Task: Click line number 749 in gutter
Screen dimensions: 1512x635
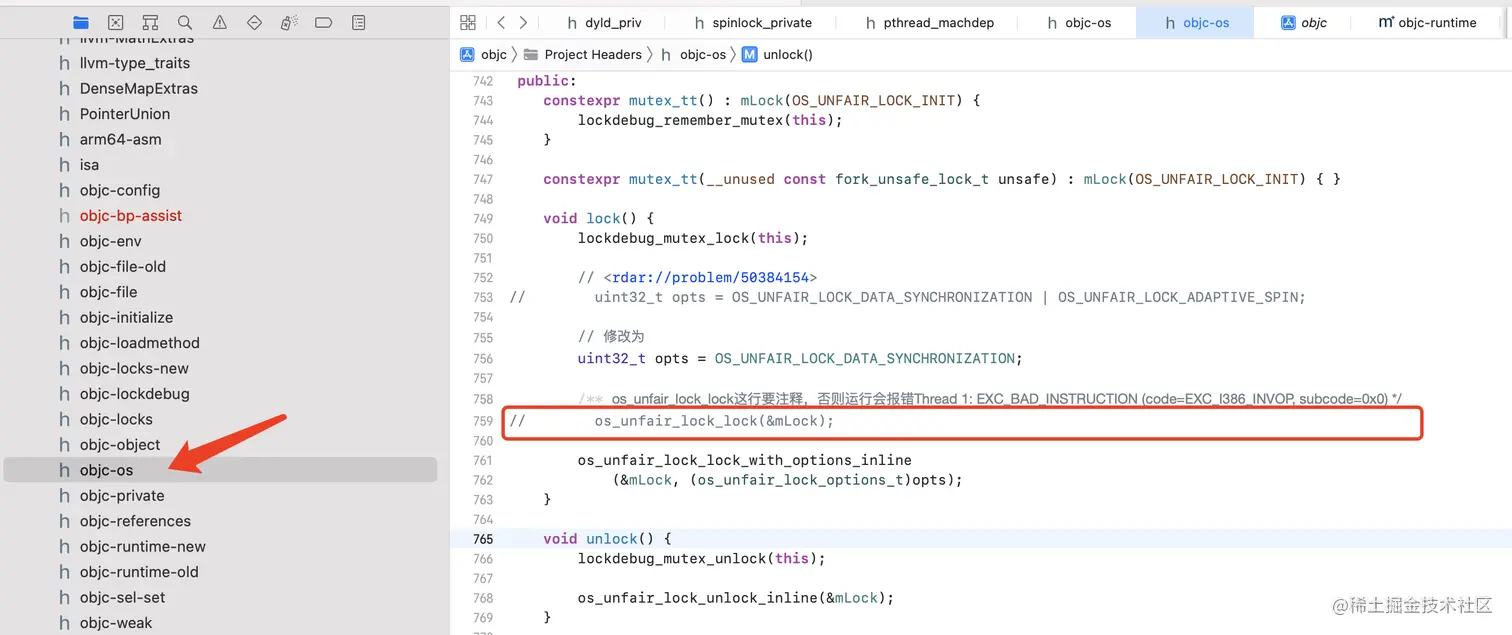Action: tap(482, 219)
